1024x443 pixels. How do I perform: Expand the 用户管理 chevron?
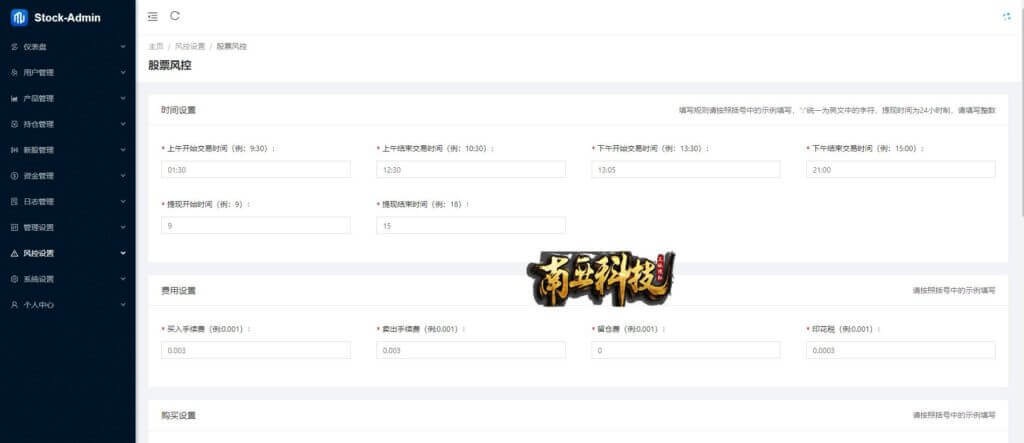point(123,73)
